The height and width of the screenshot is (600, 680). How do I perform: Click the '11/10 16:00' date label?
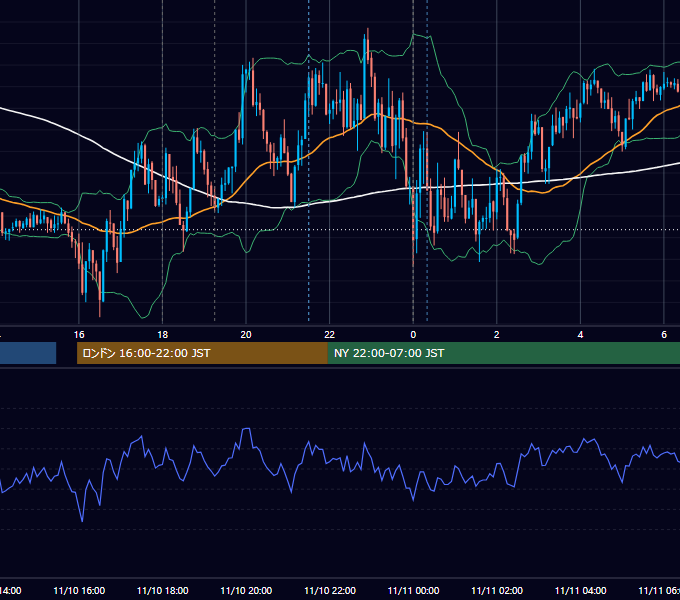tap(79, 591)
